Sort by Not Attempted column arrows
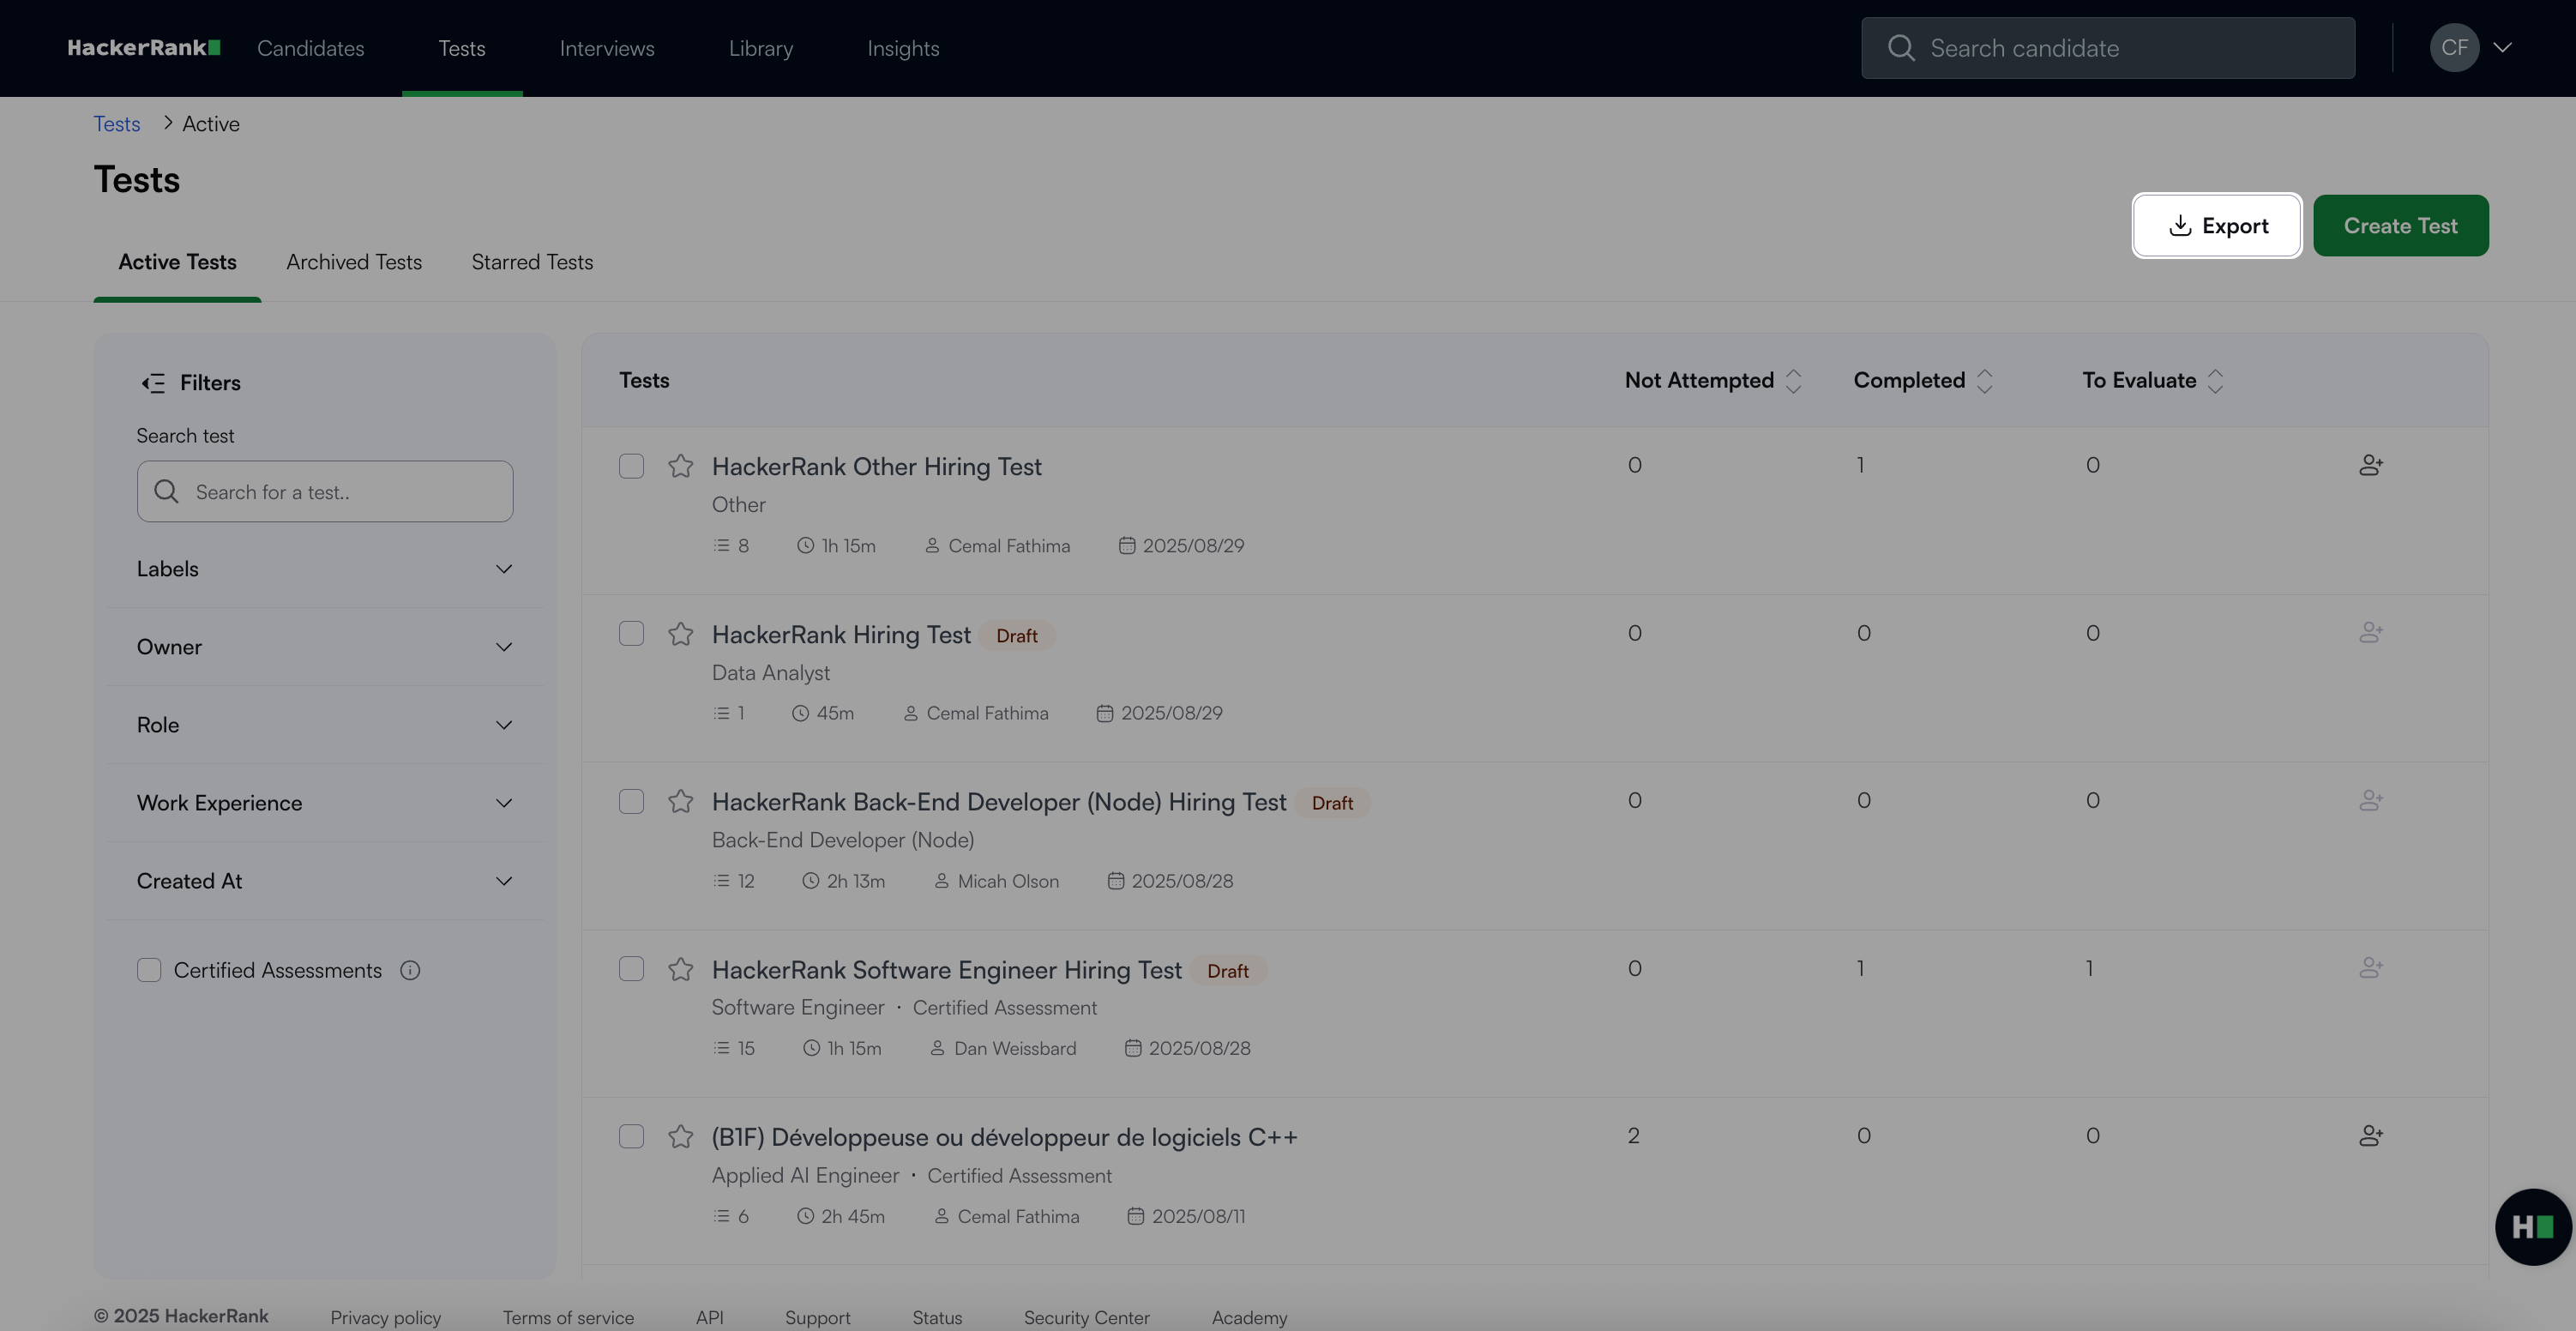2576x1331 pixels. [x=1793, y=381]
